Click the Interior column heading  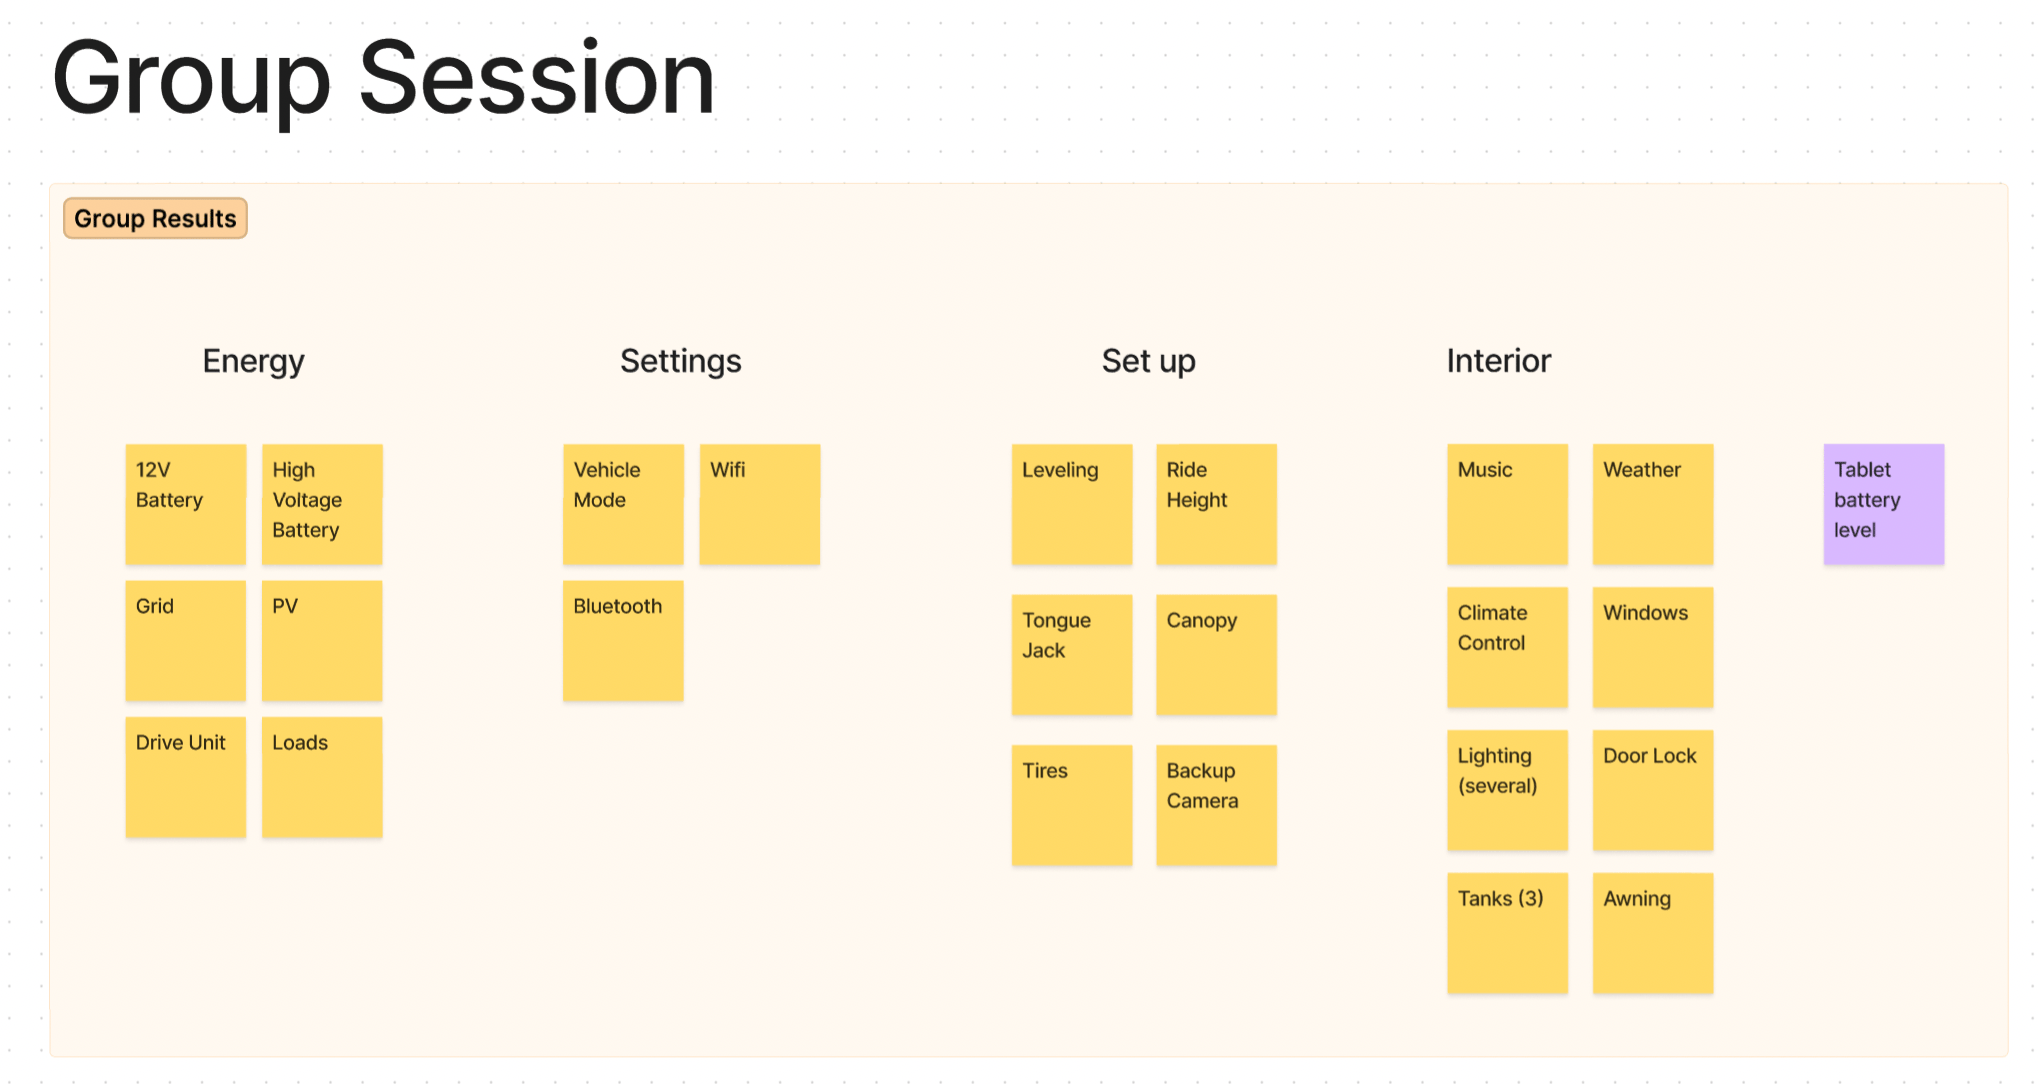pos(1498,361)
